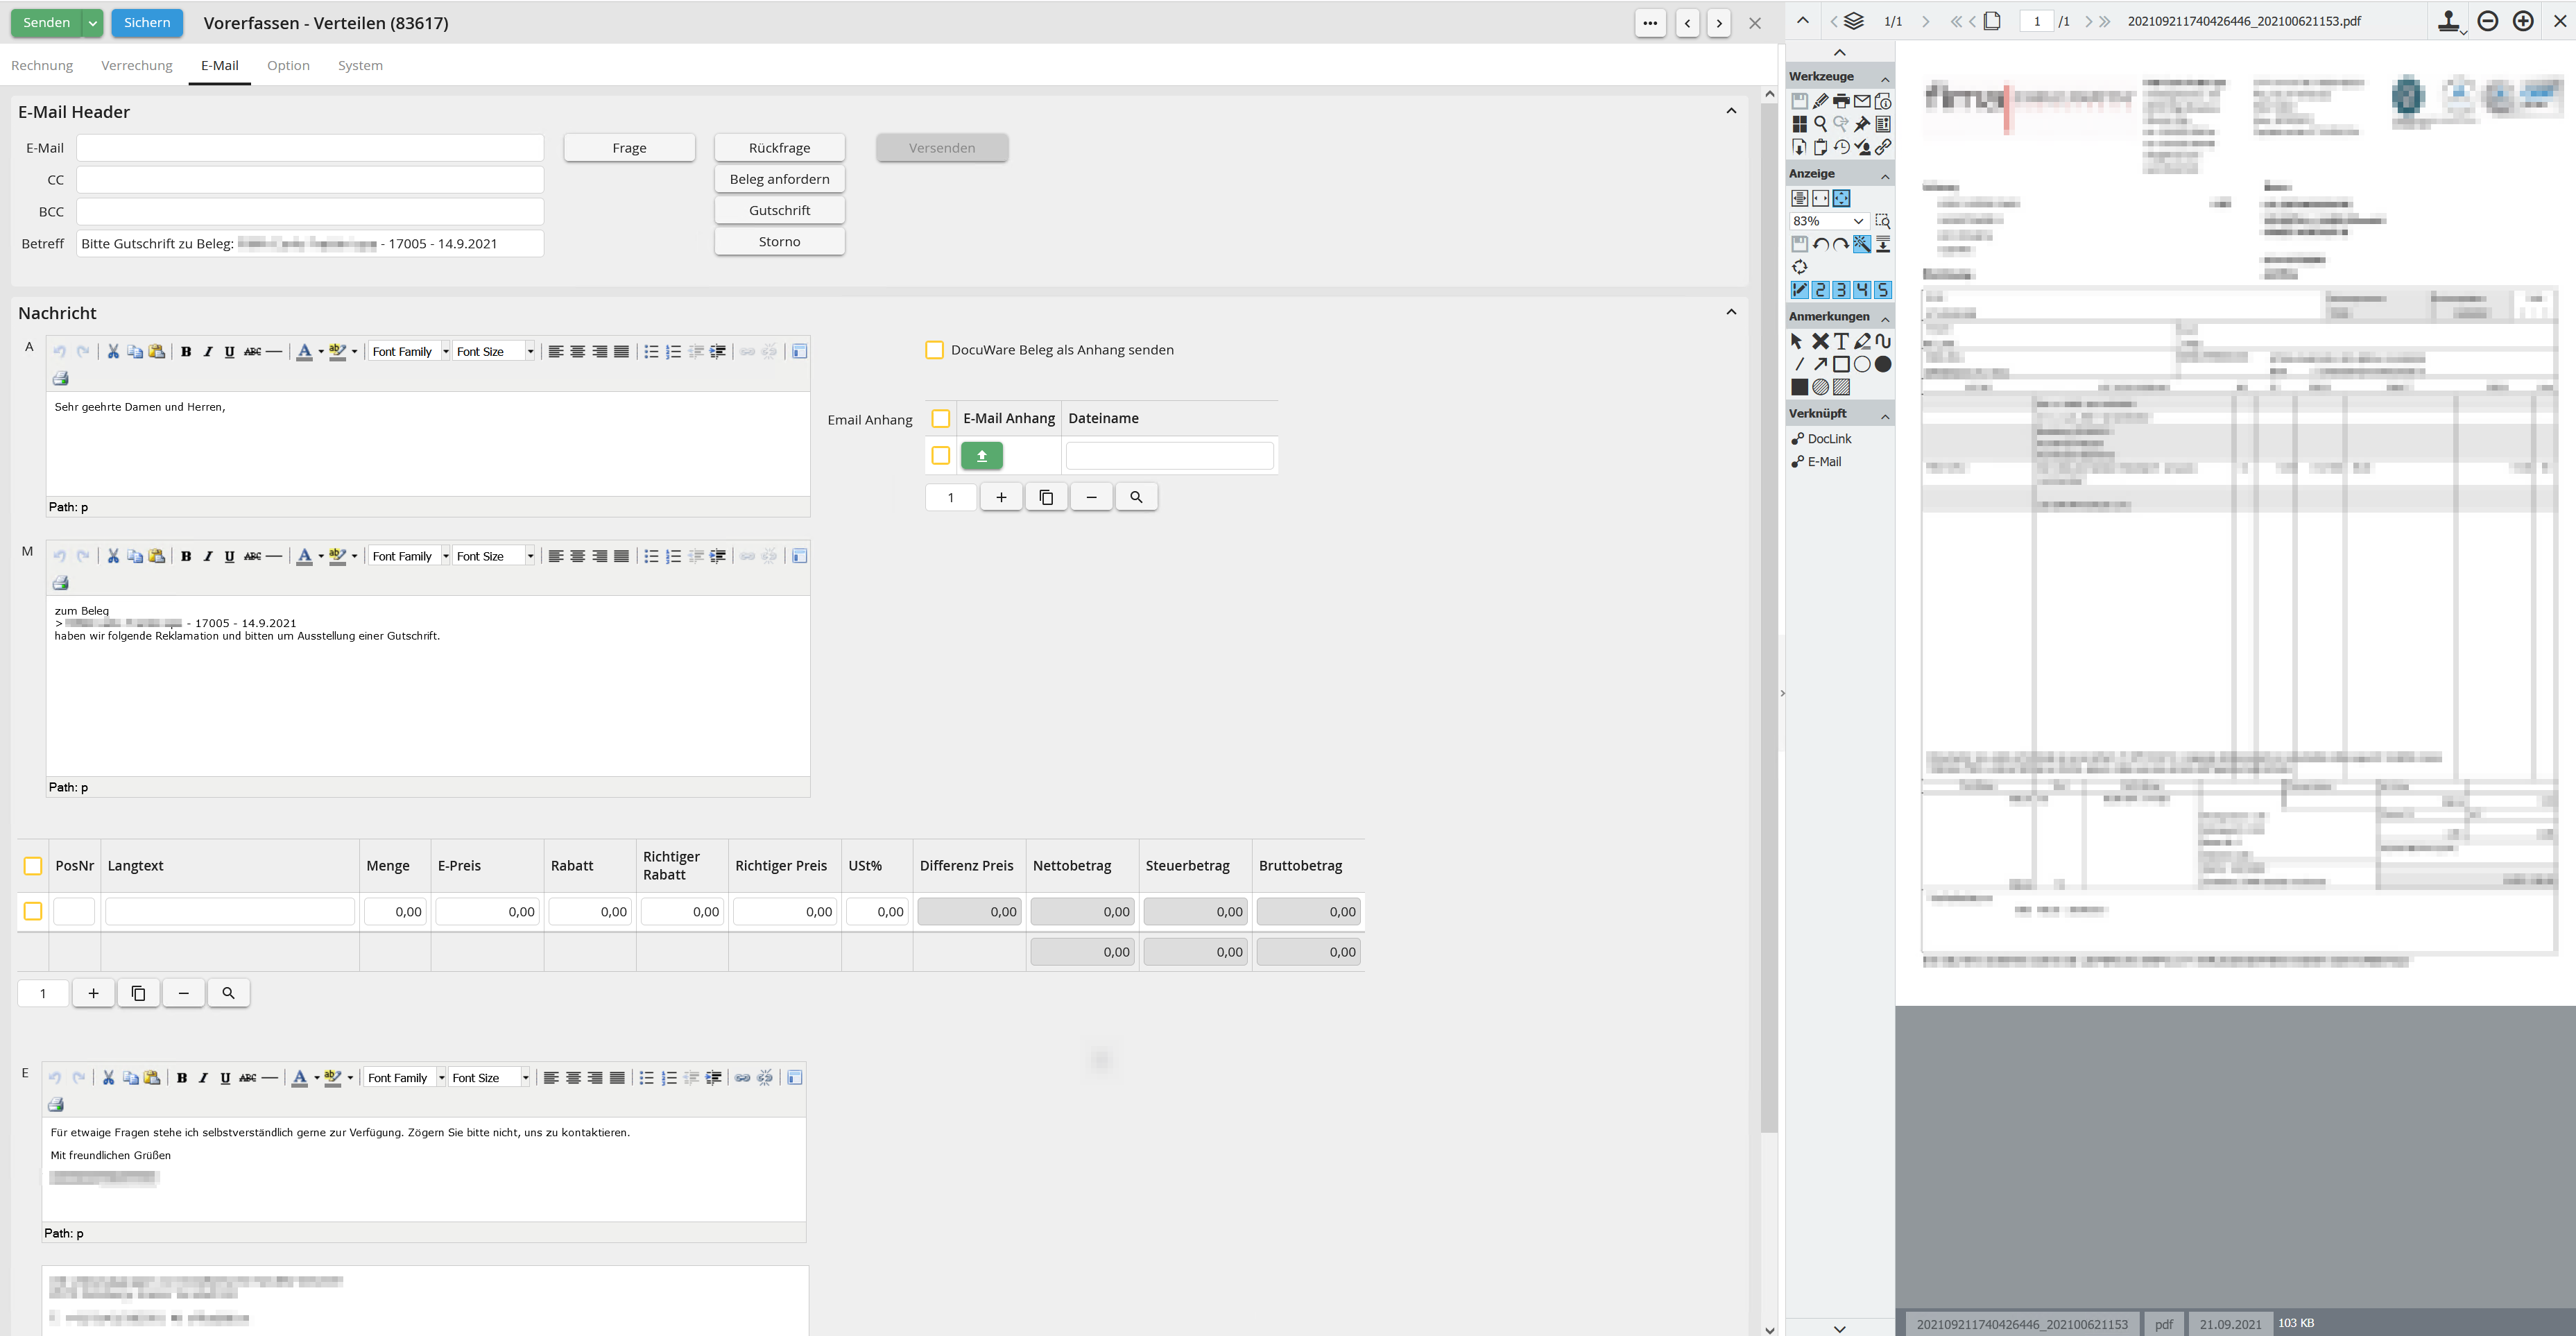Screen dimensions: 2576x1336
Task: Open the Option tab
Action: click(288, 65)
